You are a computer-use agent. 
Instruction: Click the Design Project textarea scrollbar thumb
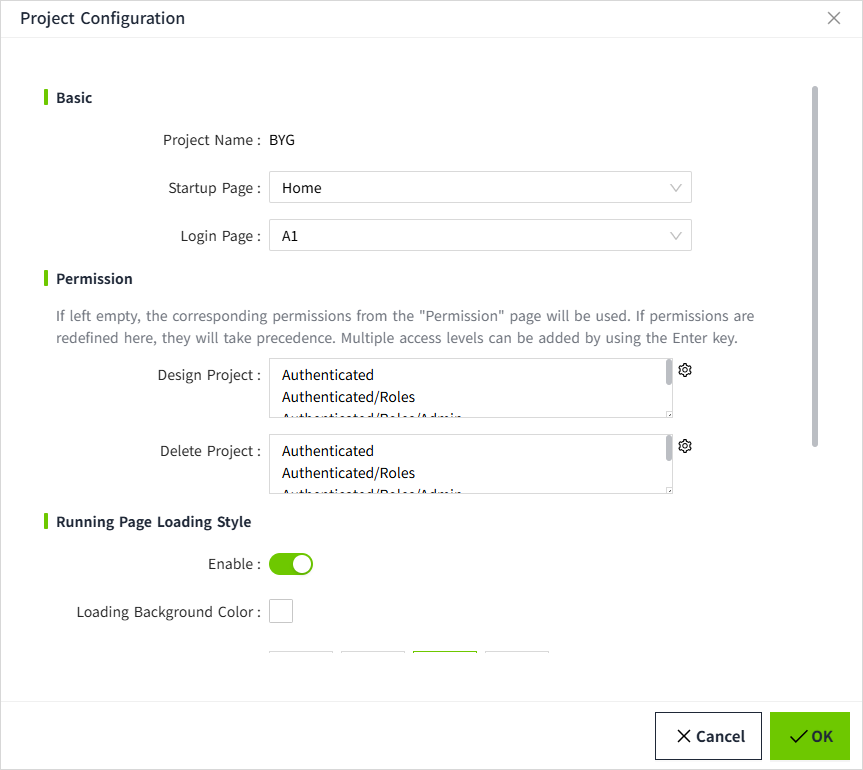tap(669, 372)
